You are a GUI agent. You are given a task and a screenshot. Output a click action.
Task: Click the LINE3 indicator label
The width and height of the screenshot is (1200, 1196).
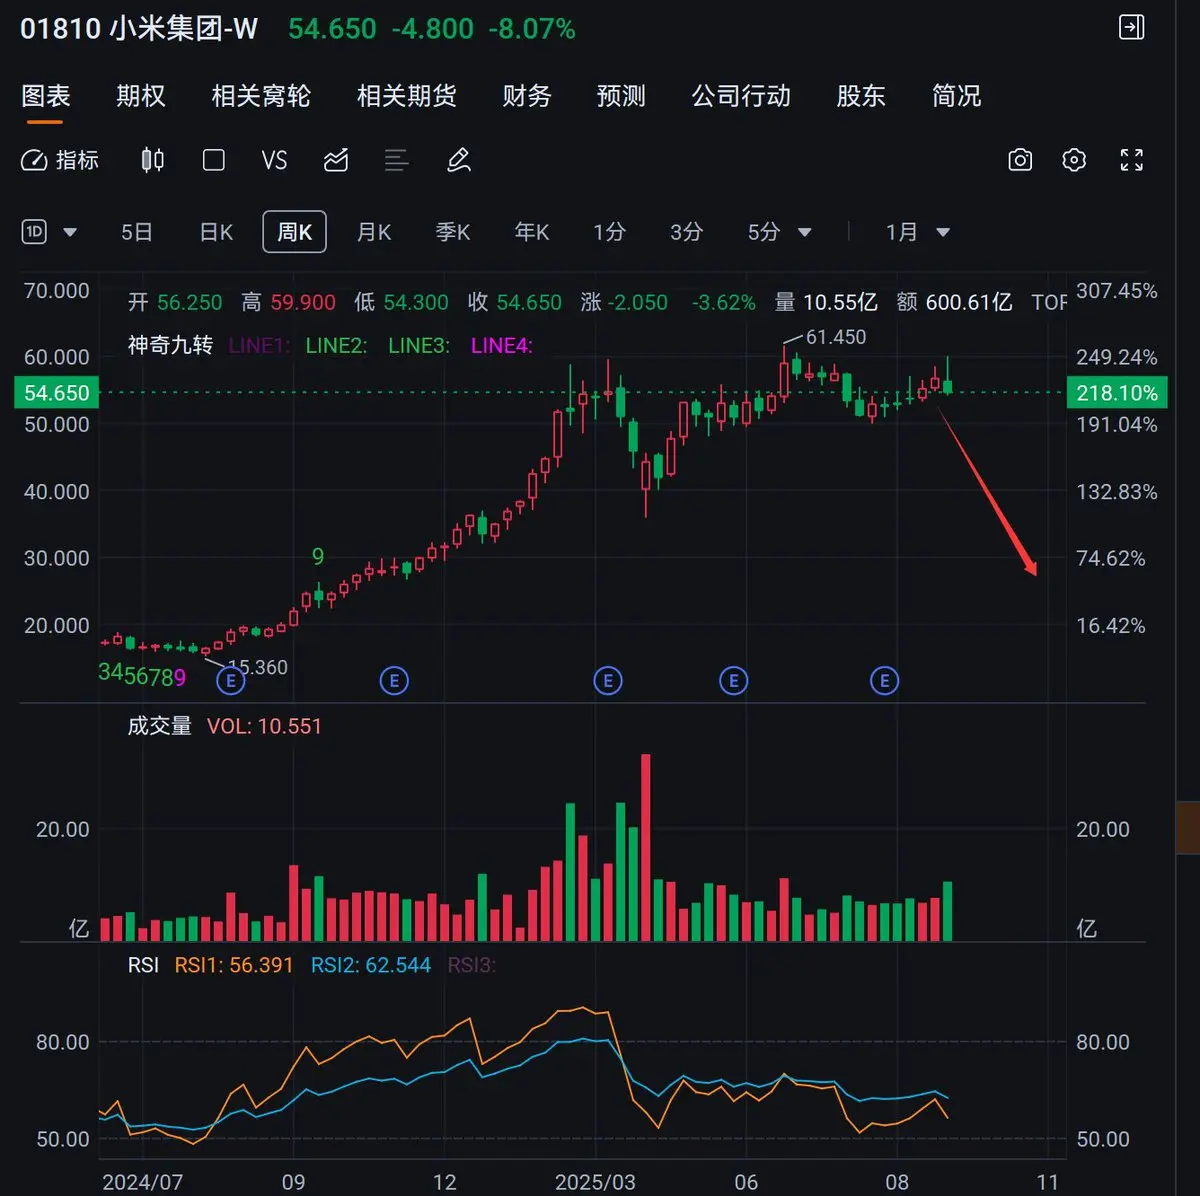pos(419,346)
